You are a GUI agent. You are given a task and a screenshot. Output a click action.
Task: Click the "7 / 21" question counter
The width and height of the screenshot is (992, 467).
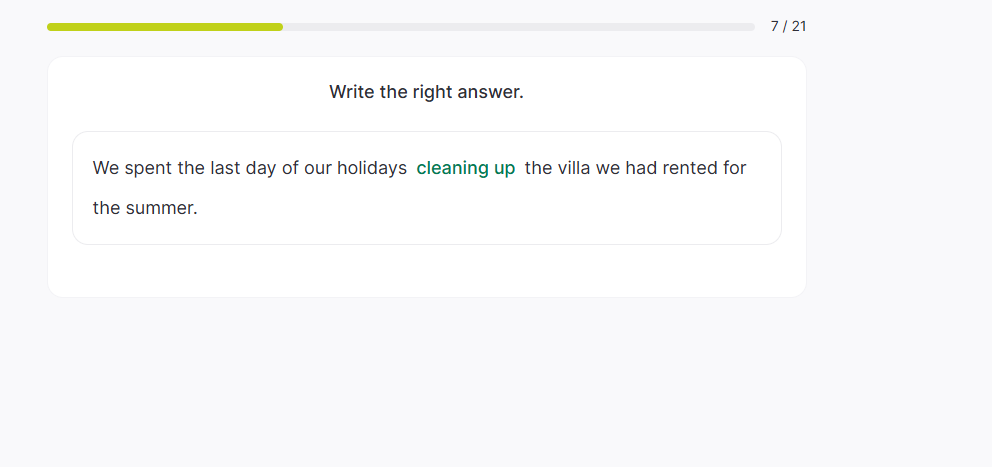click(788, 26)
